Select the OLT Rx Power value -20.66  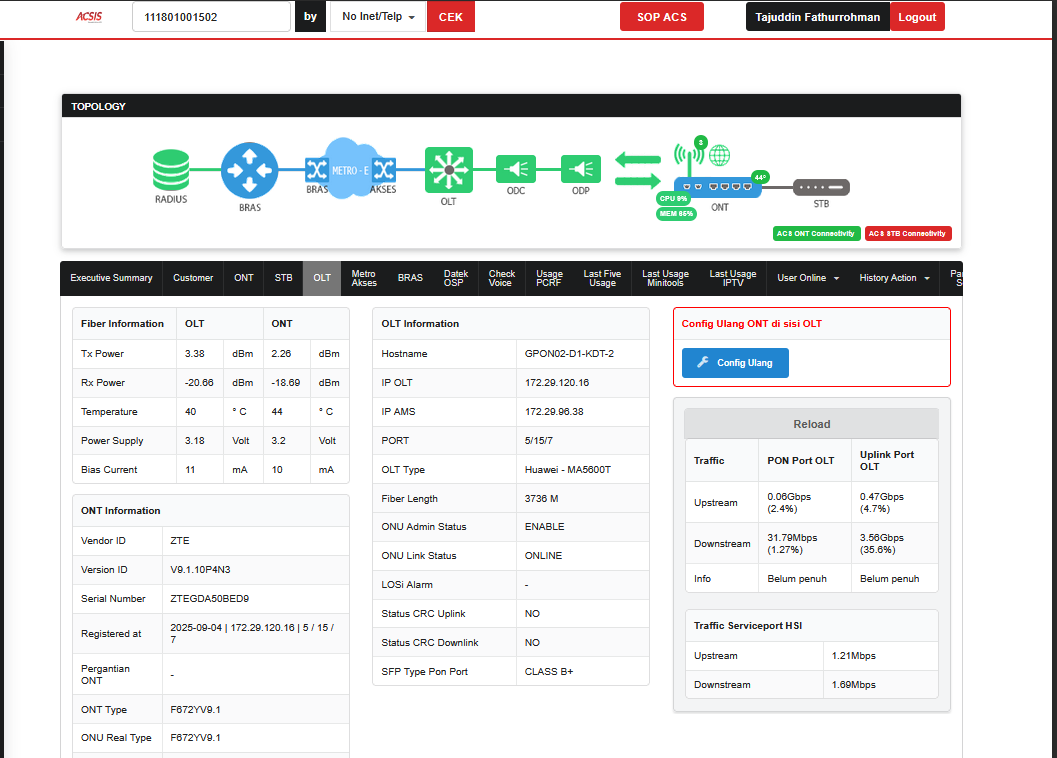tap(199, 382)
